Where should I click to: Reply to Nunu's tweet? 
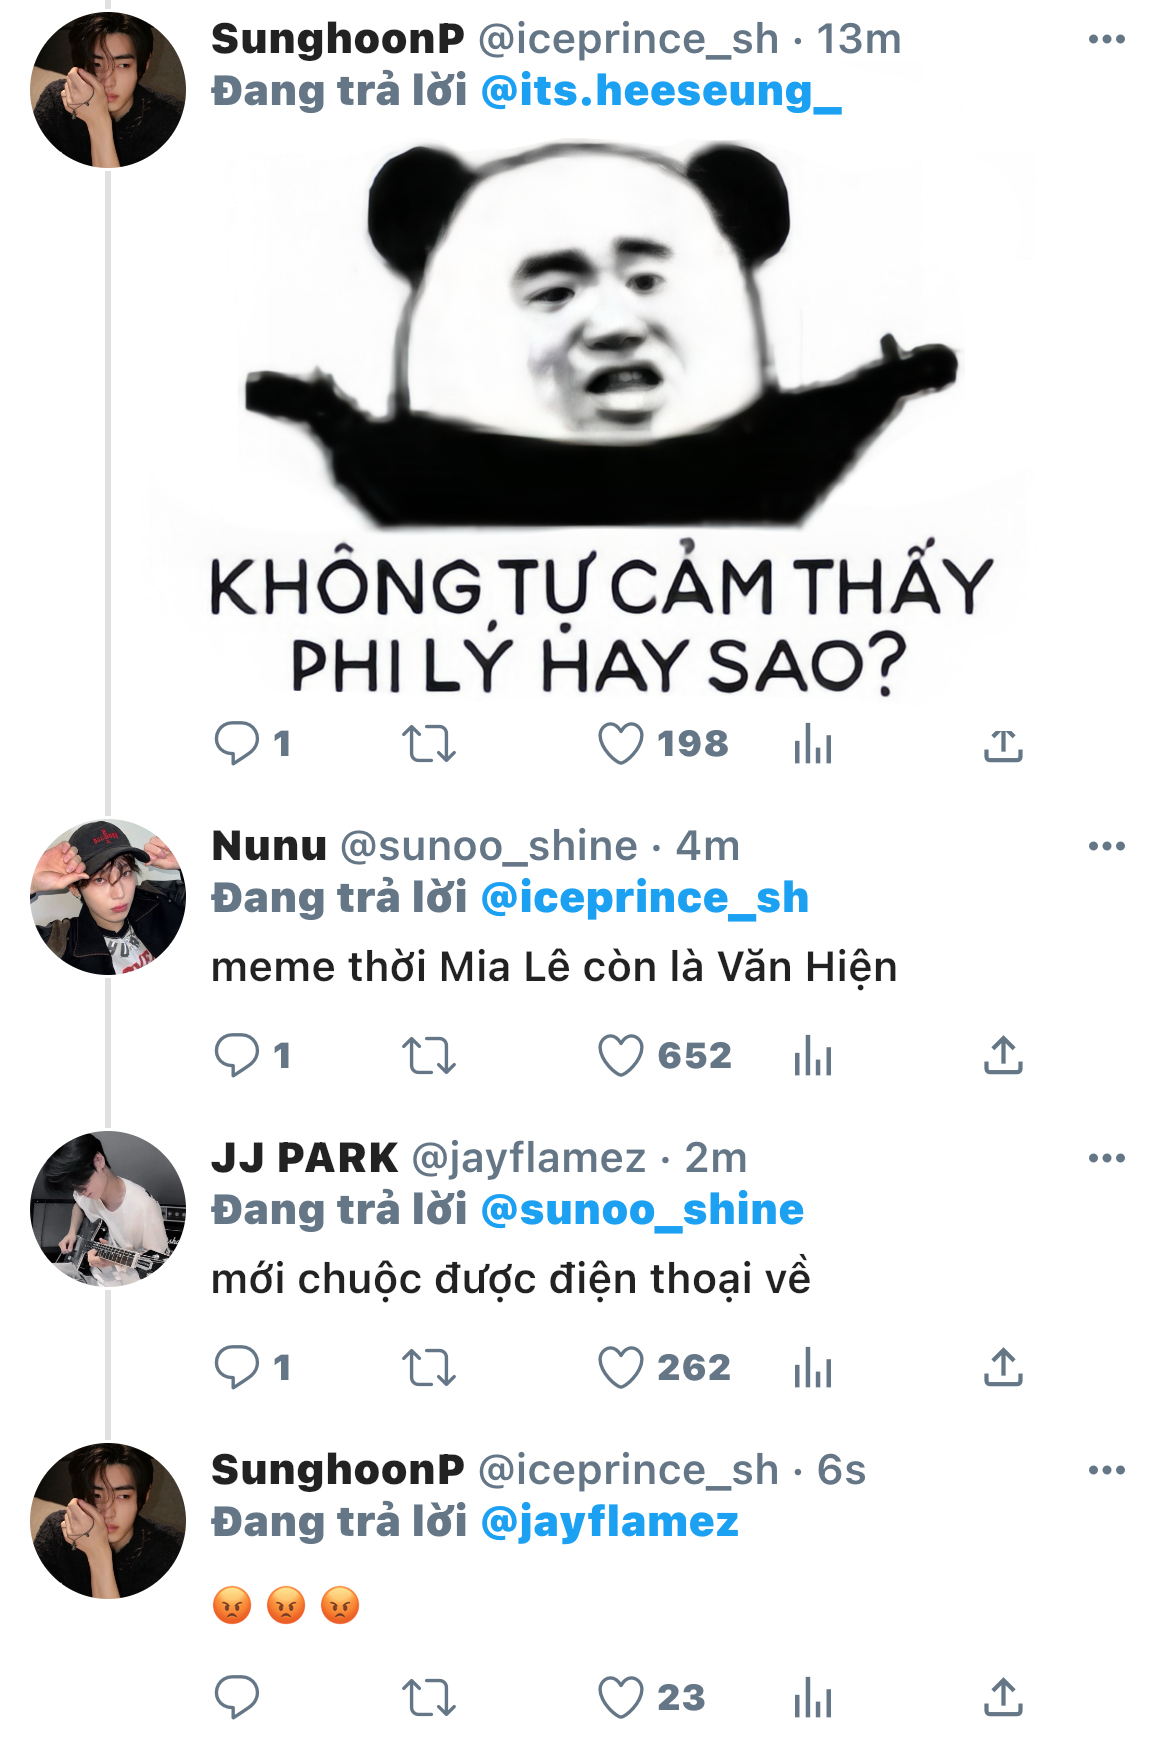(237, 1056)
